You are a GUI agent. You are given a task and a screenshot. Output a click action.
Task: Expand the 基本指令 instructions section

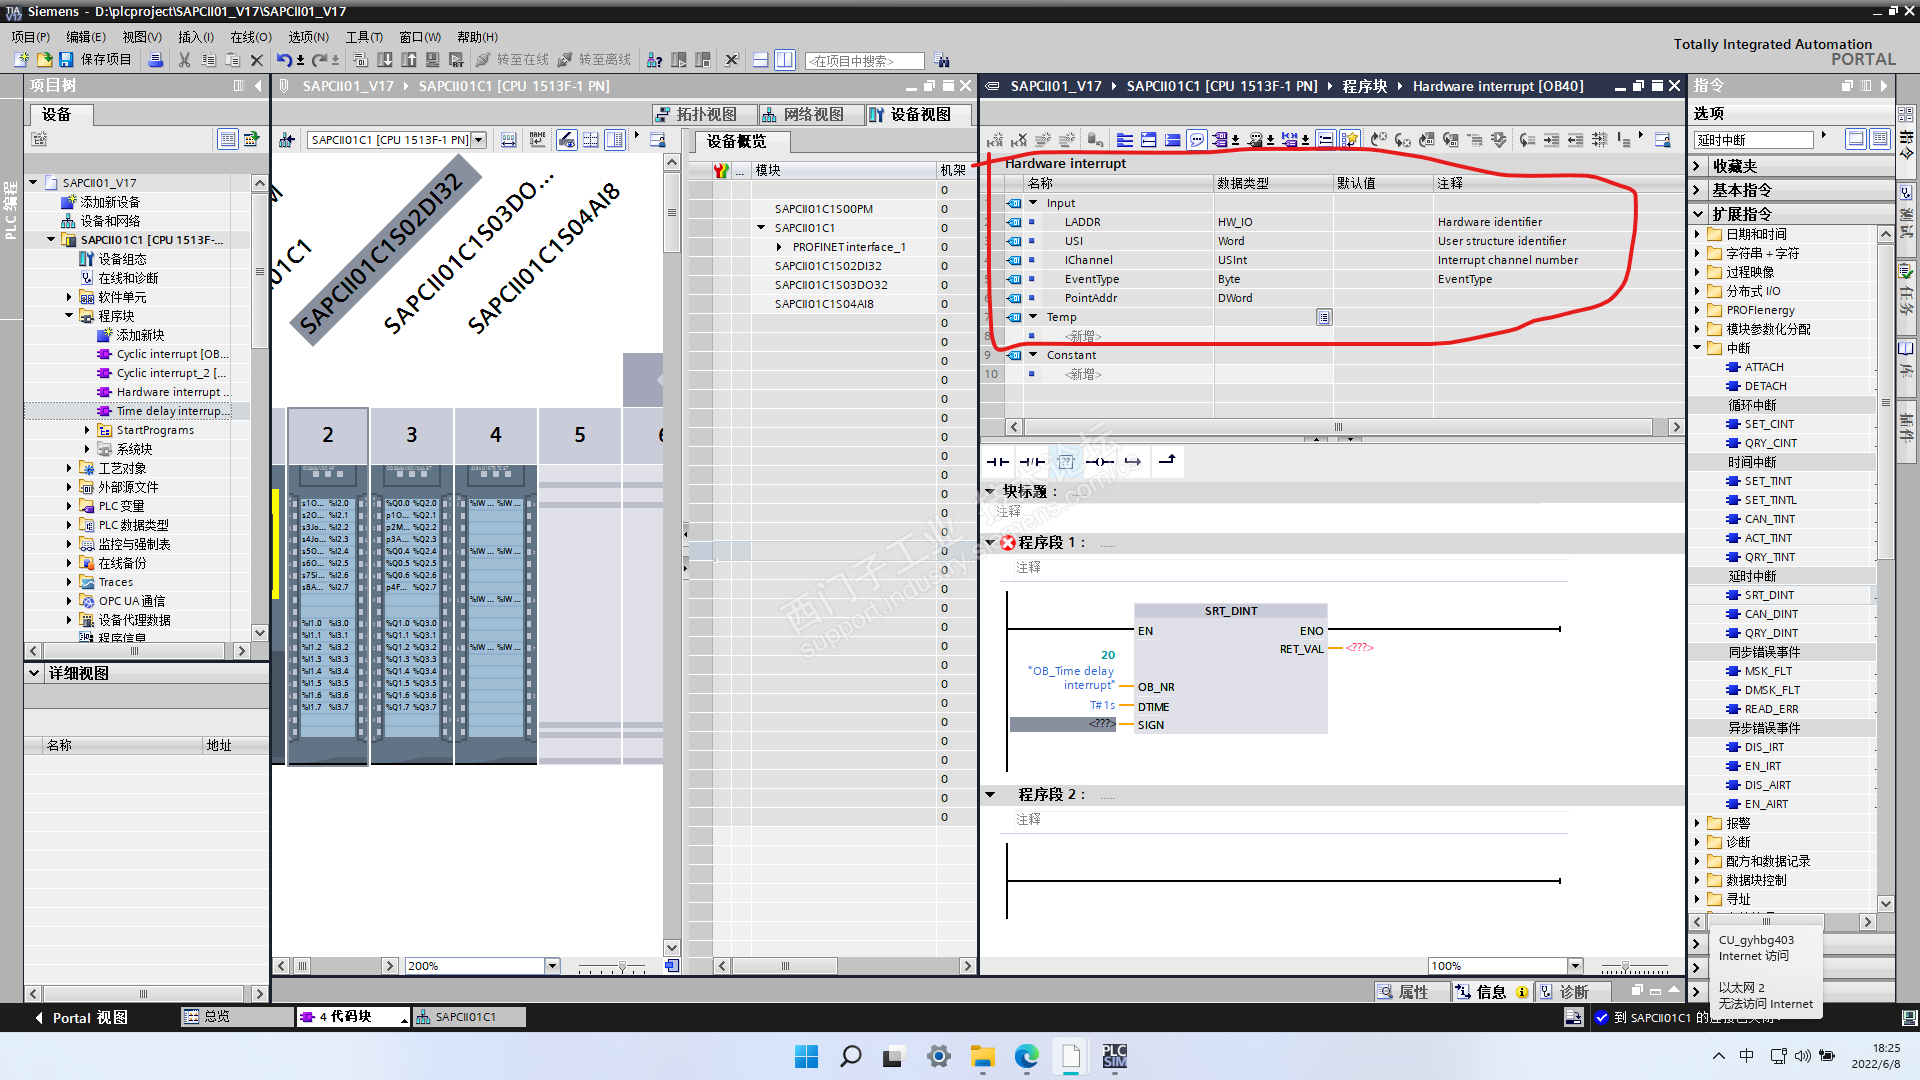click(1741, 190)
